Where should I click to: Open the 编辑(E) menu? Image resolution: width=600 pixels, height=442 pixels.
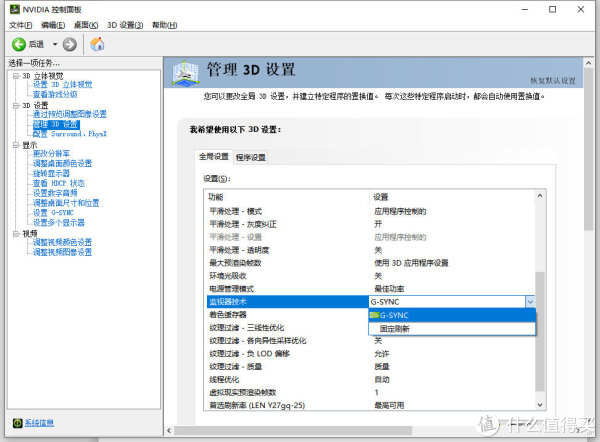click(x=53, y=25)
